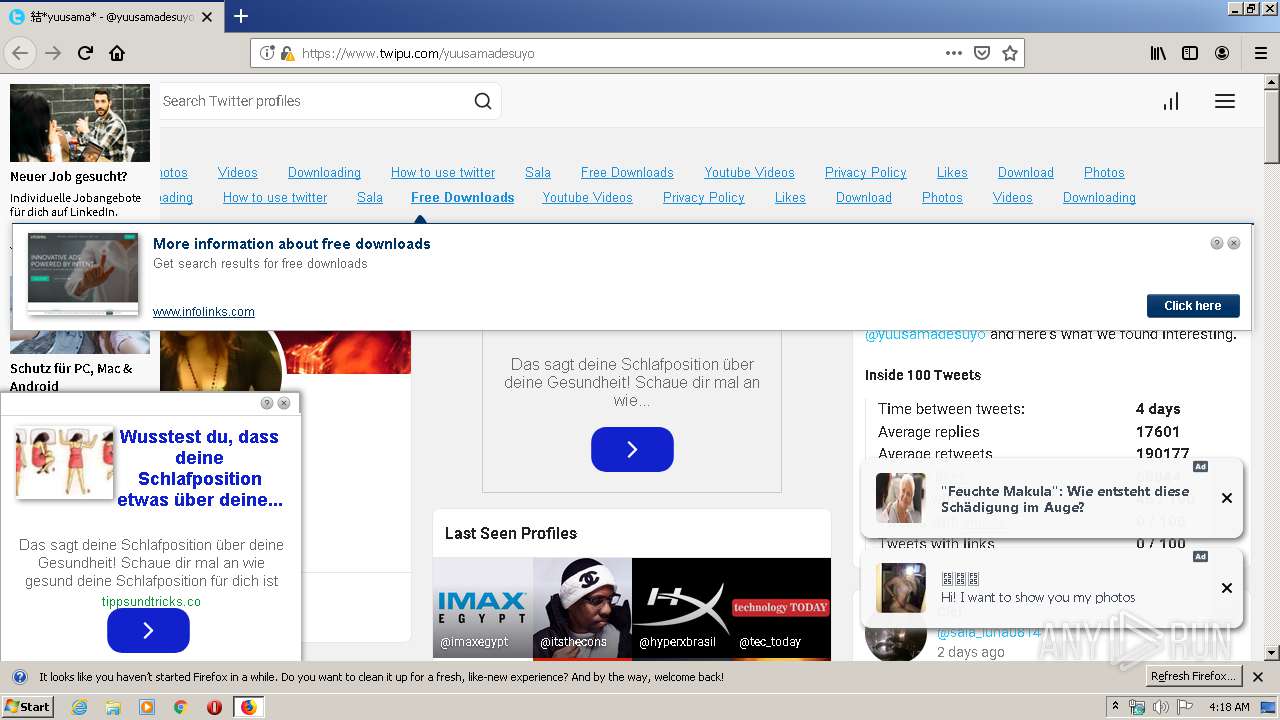Show hidden system tray icons
This screenshot has height=720, width=1280.
(x=1115, y=707)
